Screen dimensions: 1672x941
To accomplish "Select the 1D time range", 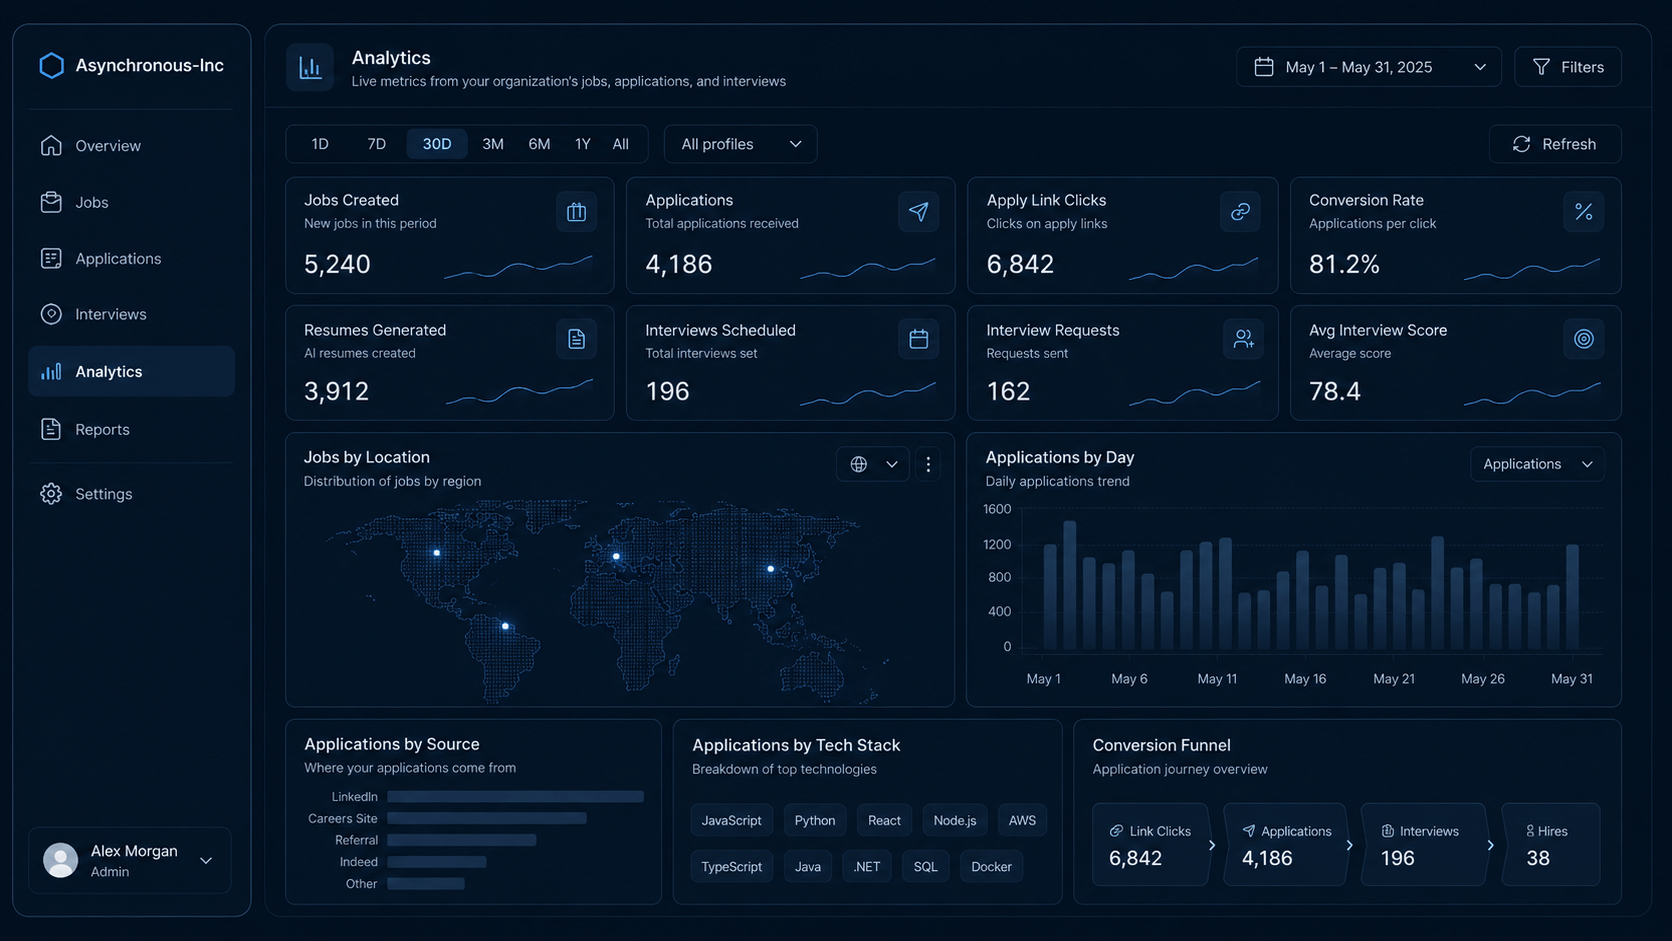I will click(x=320, y=144).
